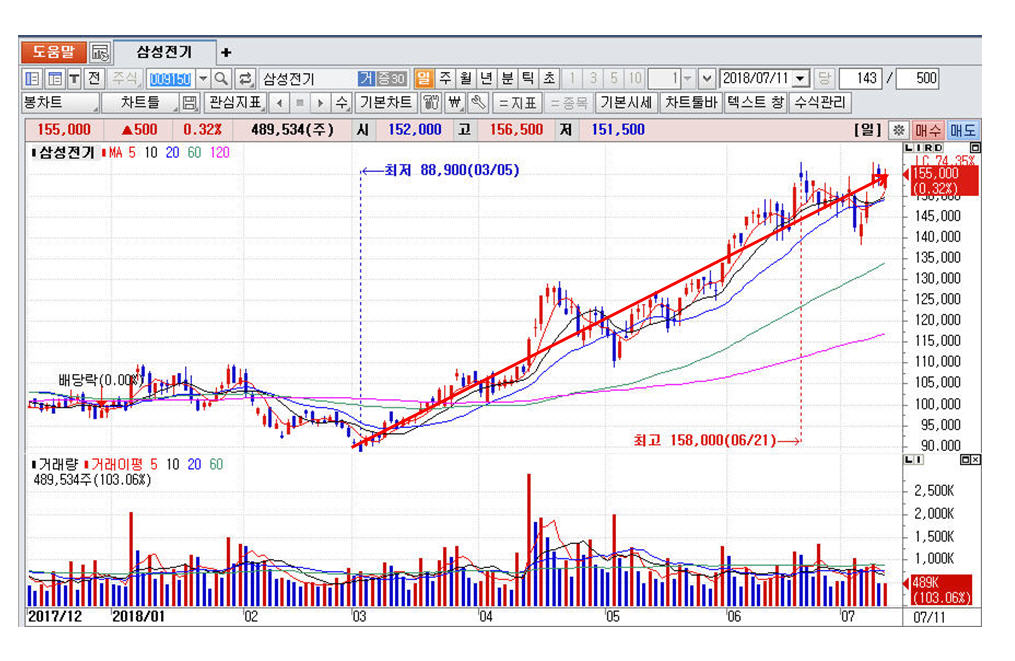Open the wrench chart settings icon
This screenshot has height=661, width=1015.
[478, 103]
